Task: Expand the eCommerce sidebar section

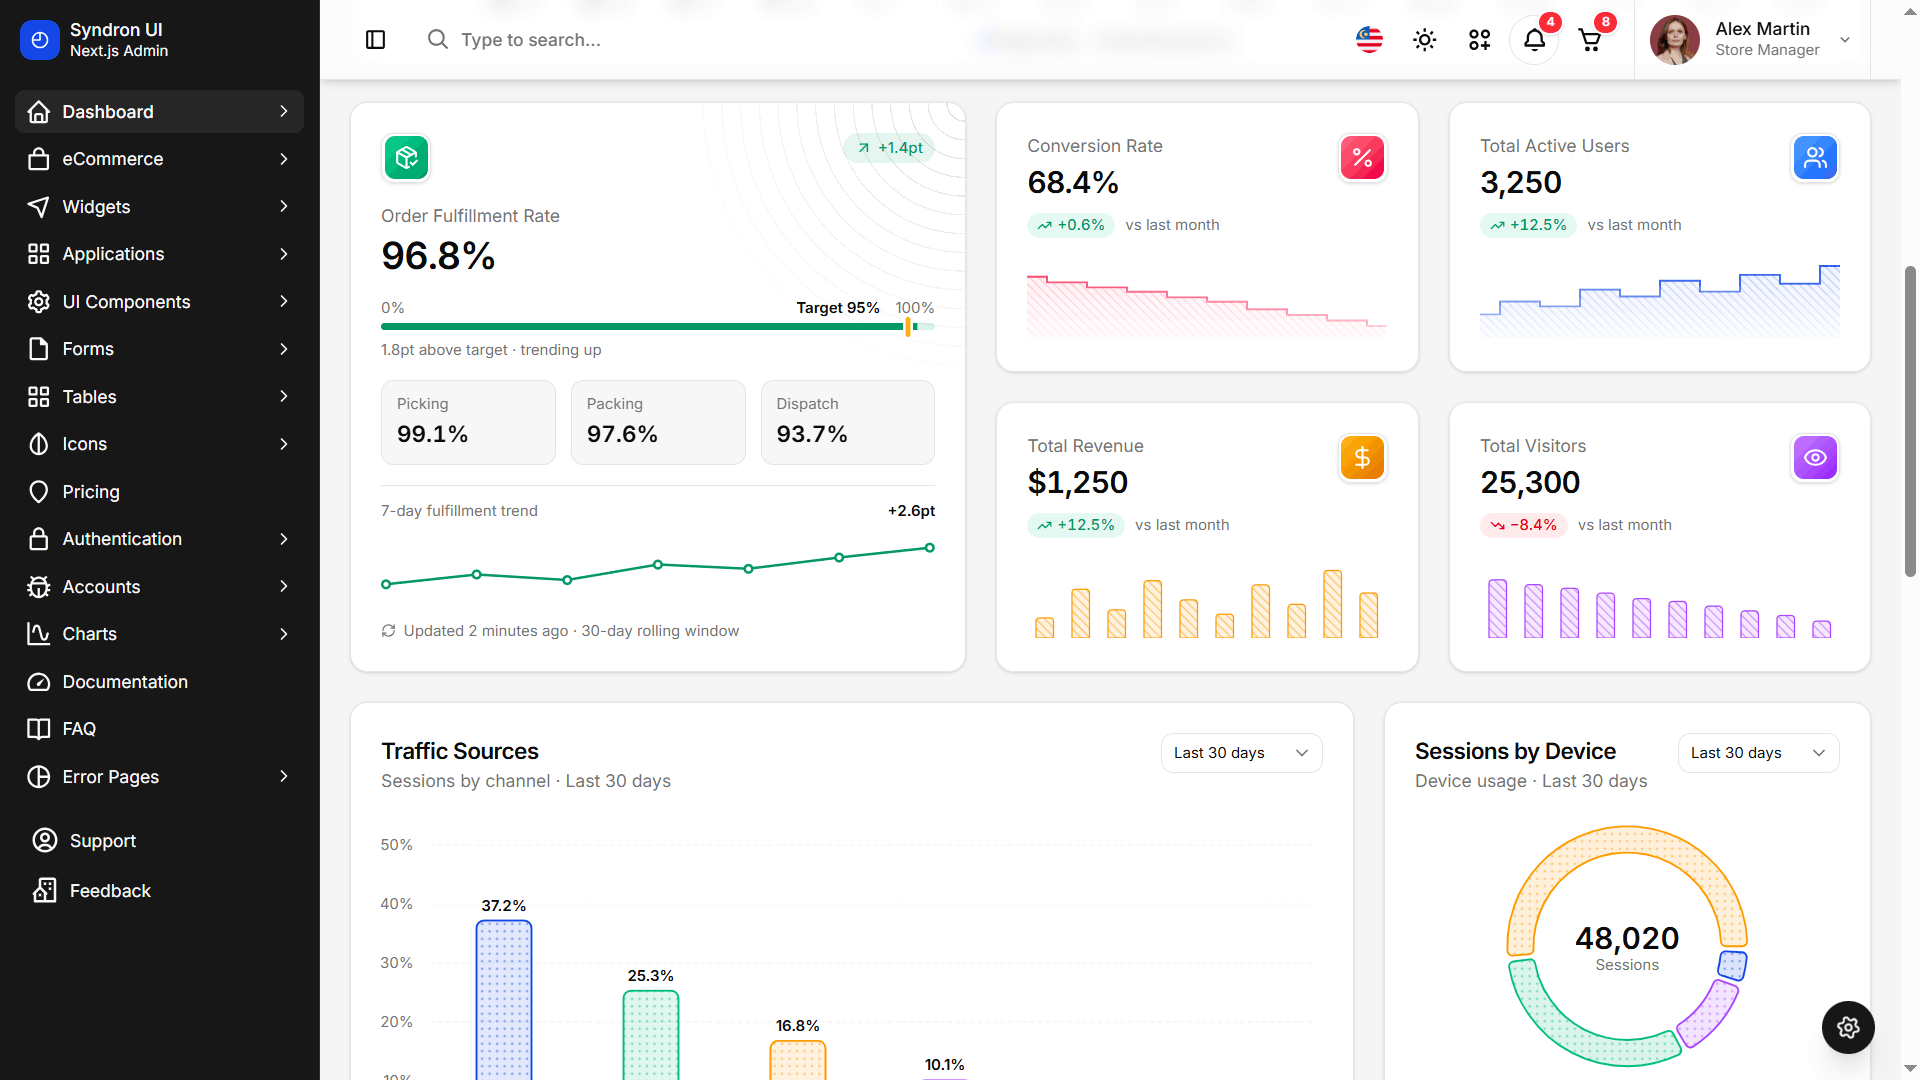Action: click(x=159, y=159)
